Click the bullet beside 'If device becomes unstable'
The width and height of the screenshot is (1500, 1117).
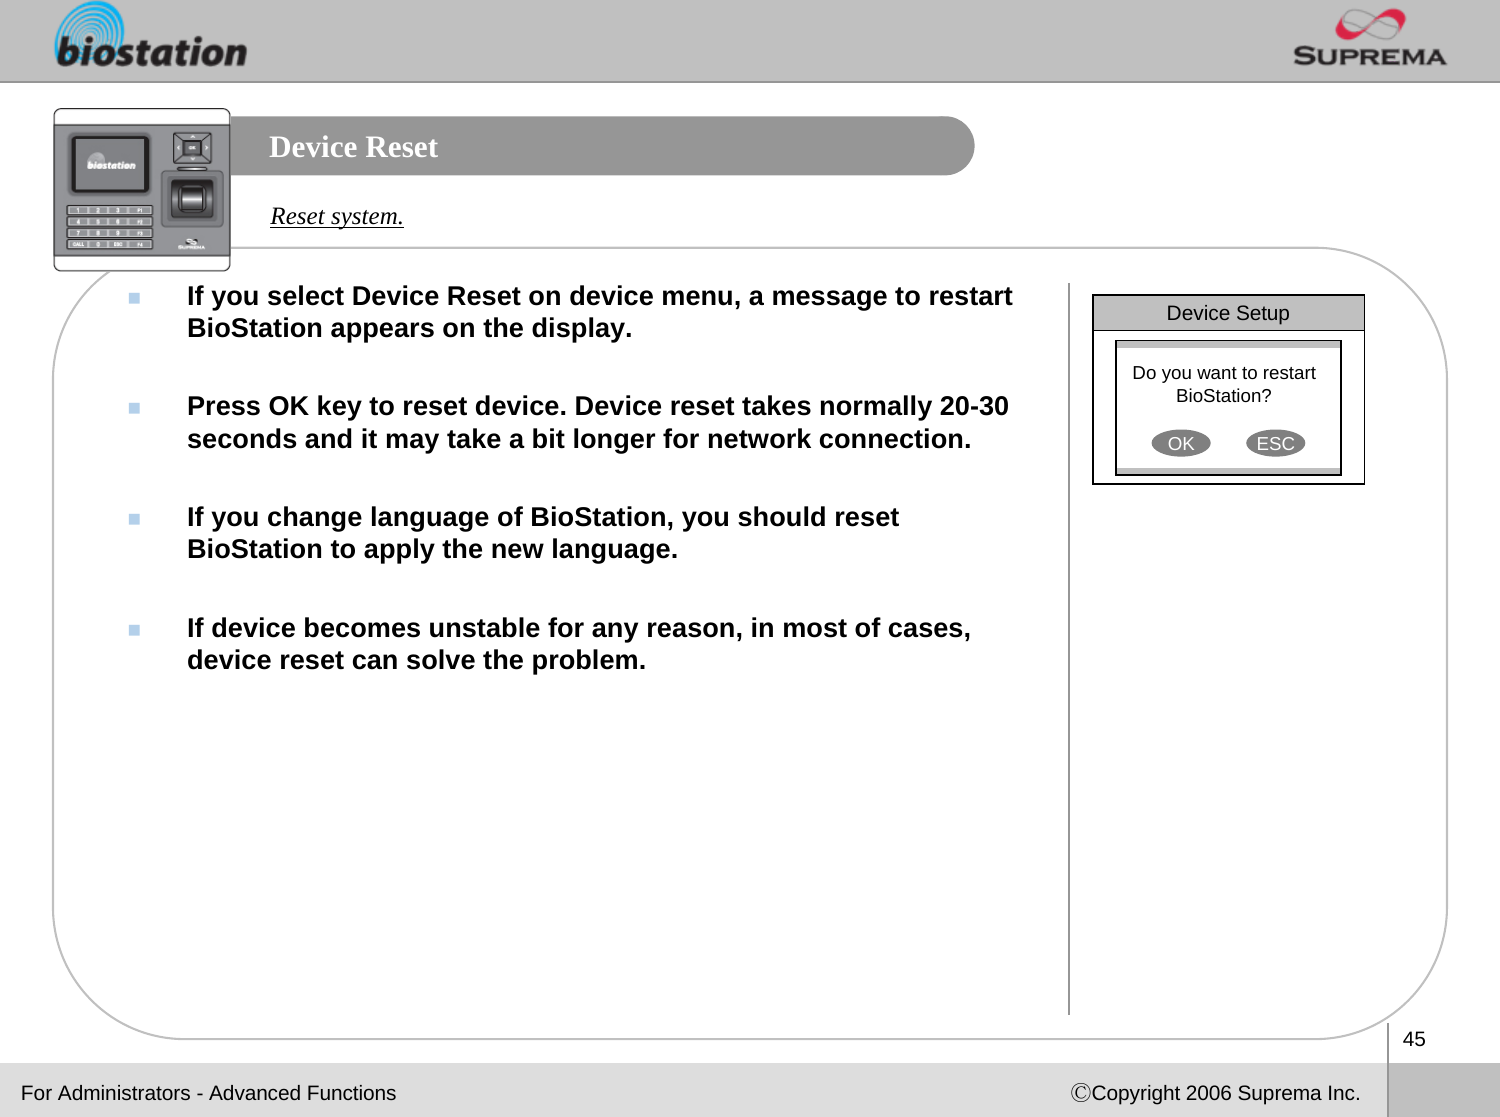[134, 630]
